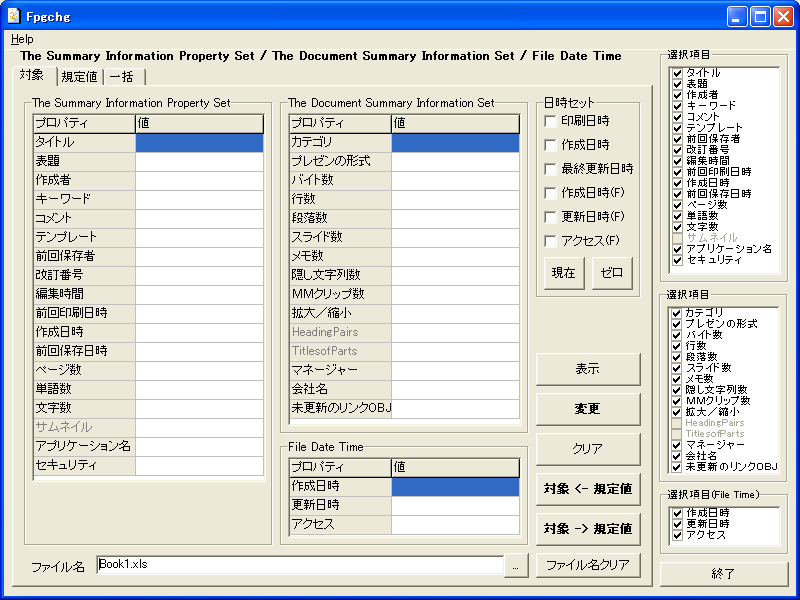Uncheck セキュリティ in the 選択項目 list
The image size is (800, 600).
(678, 260)
